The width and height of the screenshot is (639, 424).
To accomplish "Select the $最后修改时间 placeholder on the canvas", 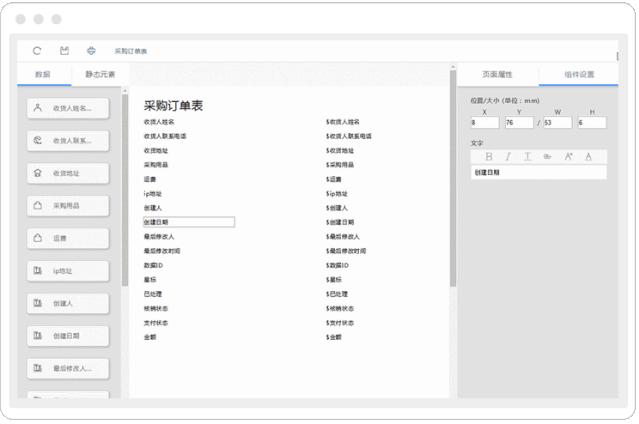I will [346, 251].
